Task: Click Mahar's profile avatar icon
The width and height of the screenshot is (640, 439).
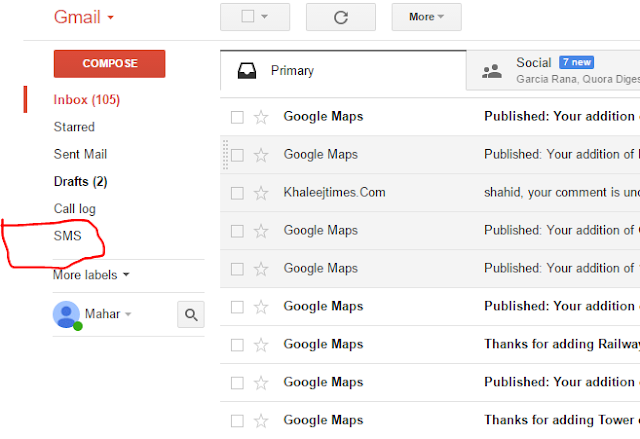Action: point(66,314)
